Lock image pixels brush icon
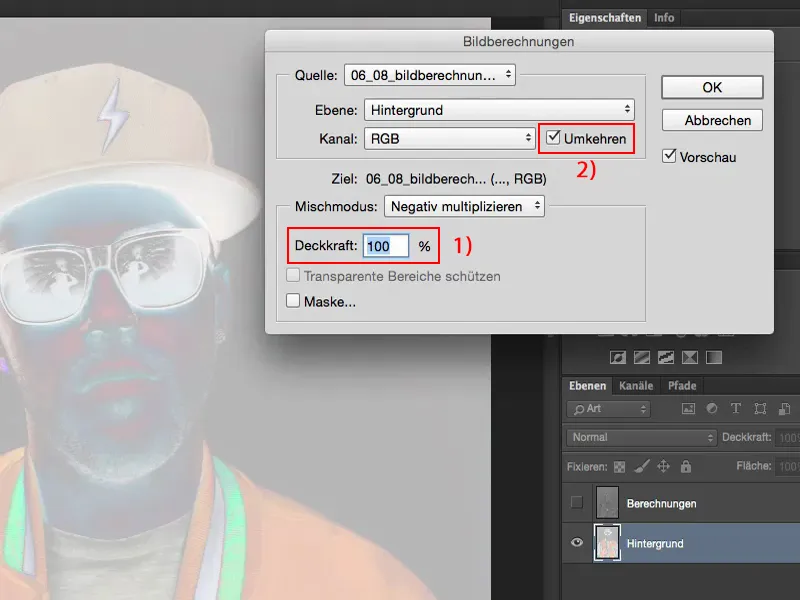 (642, 466)
